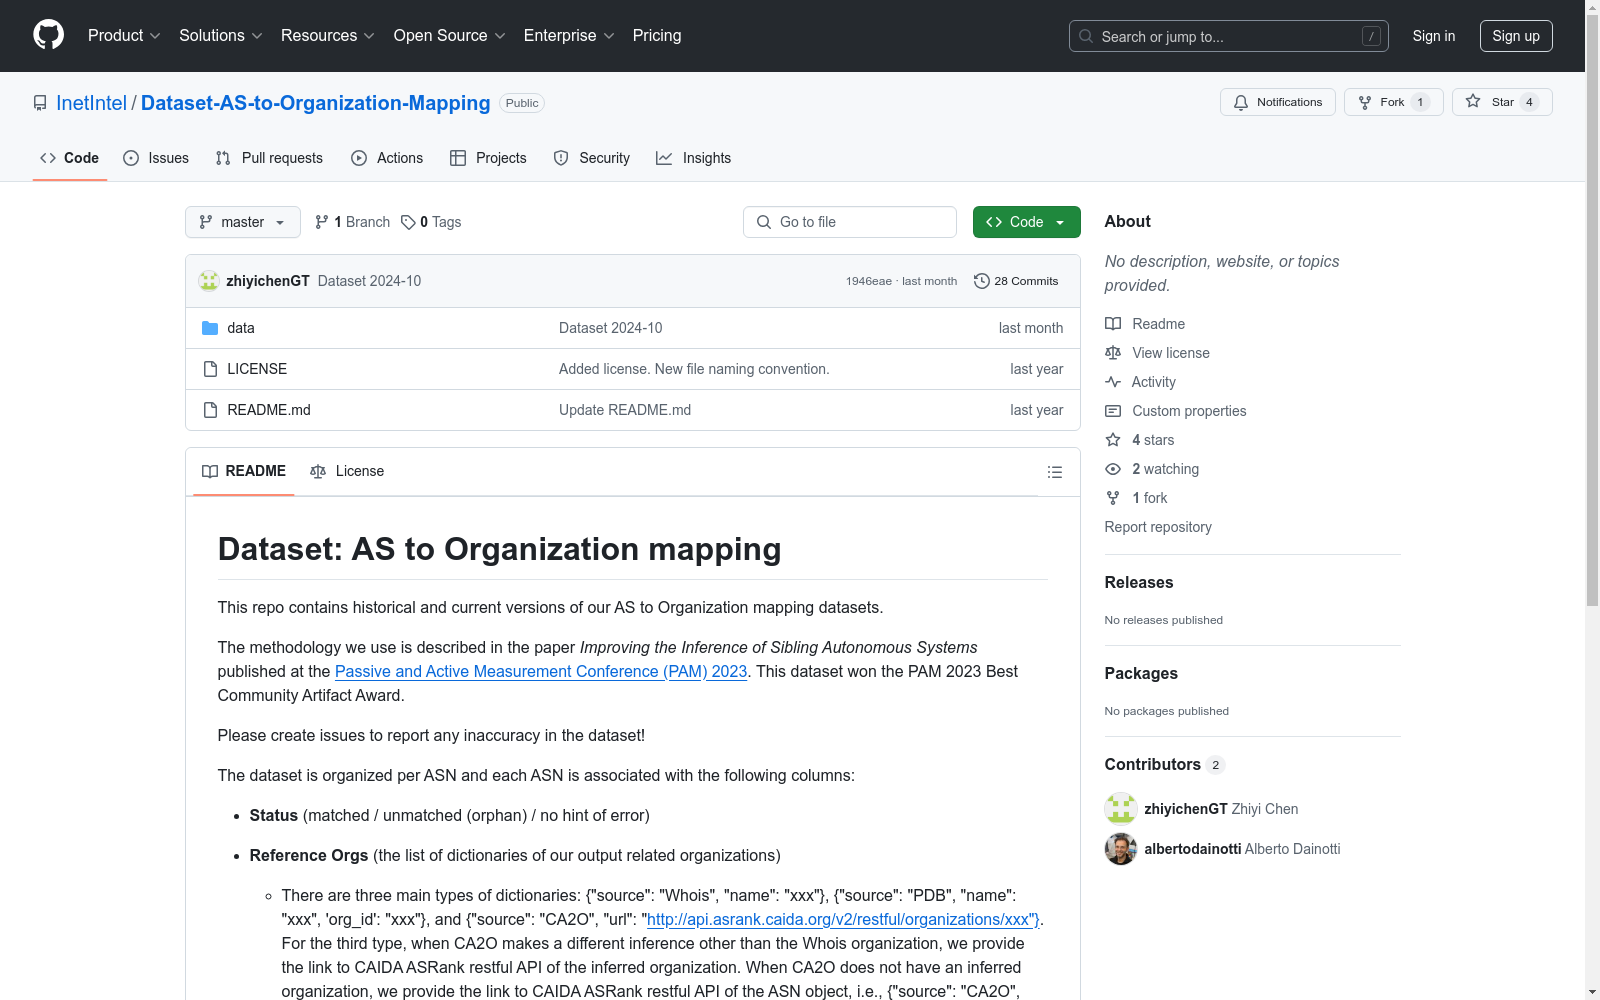Open the Code tab
This screenshot has width=1600, height=1000.
tap(70, 158)
